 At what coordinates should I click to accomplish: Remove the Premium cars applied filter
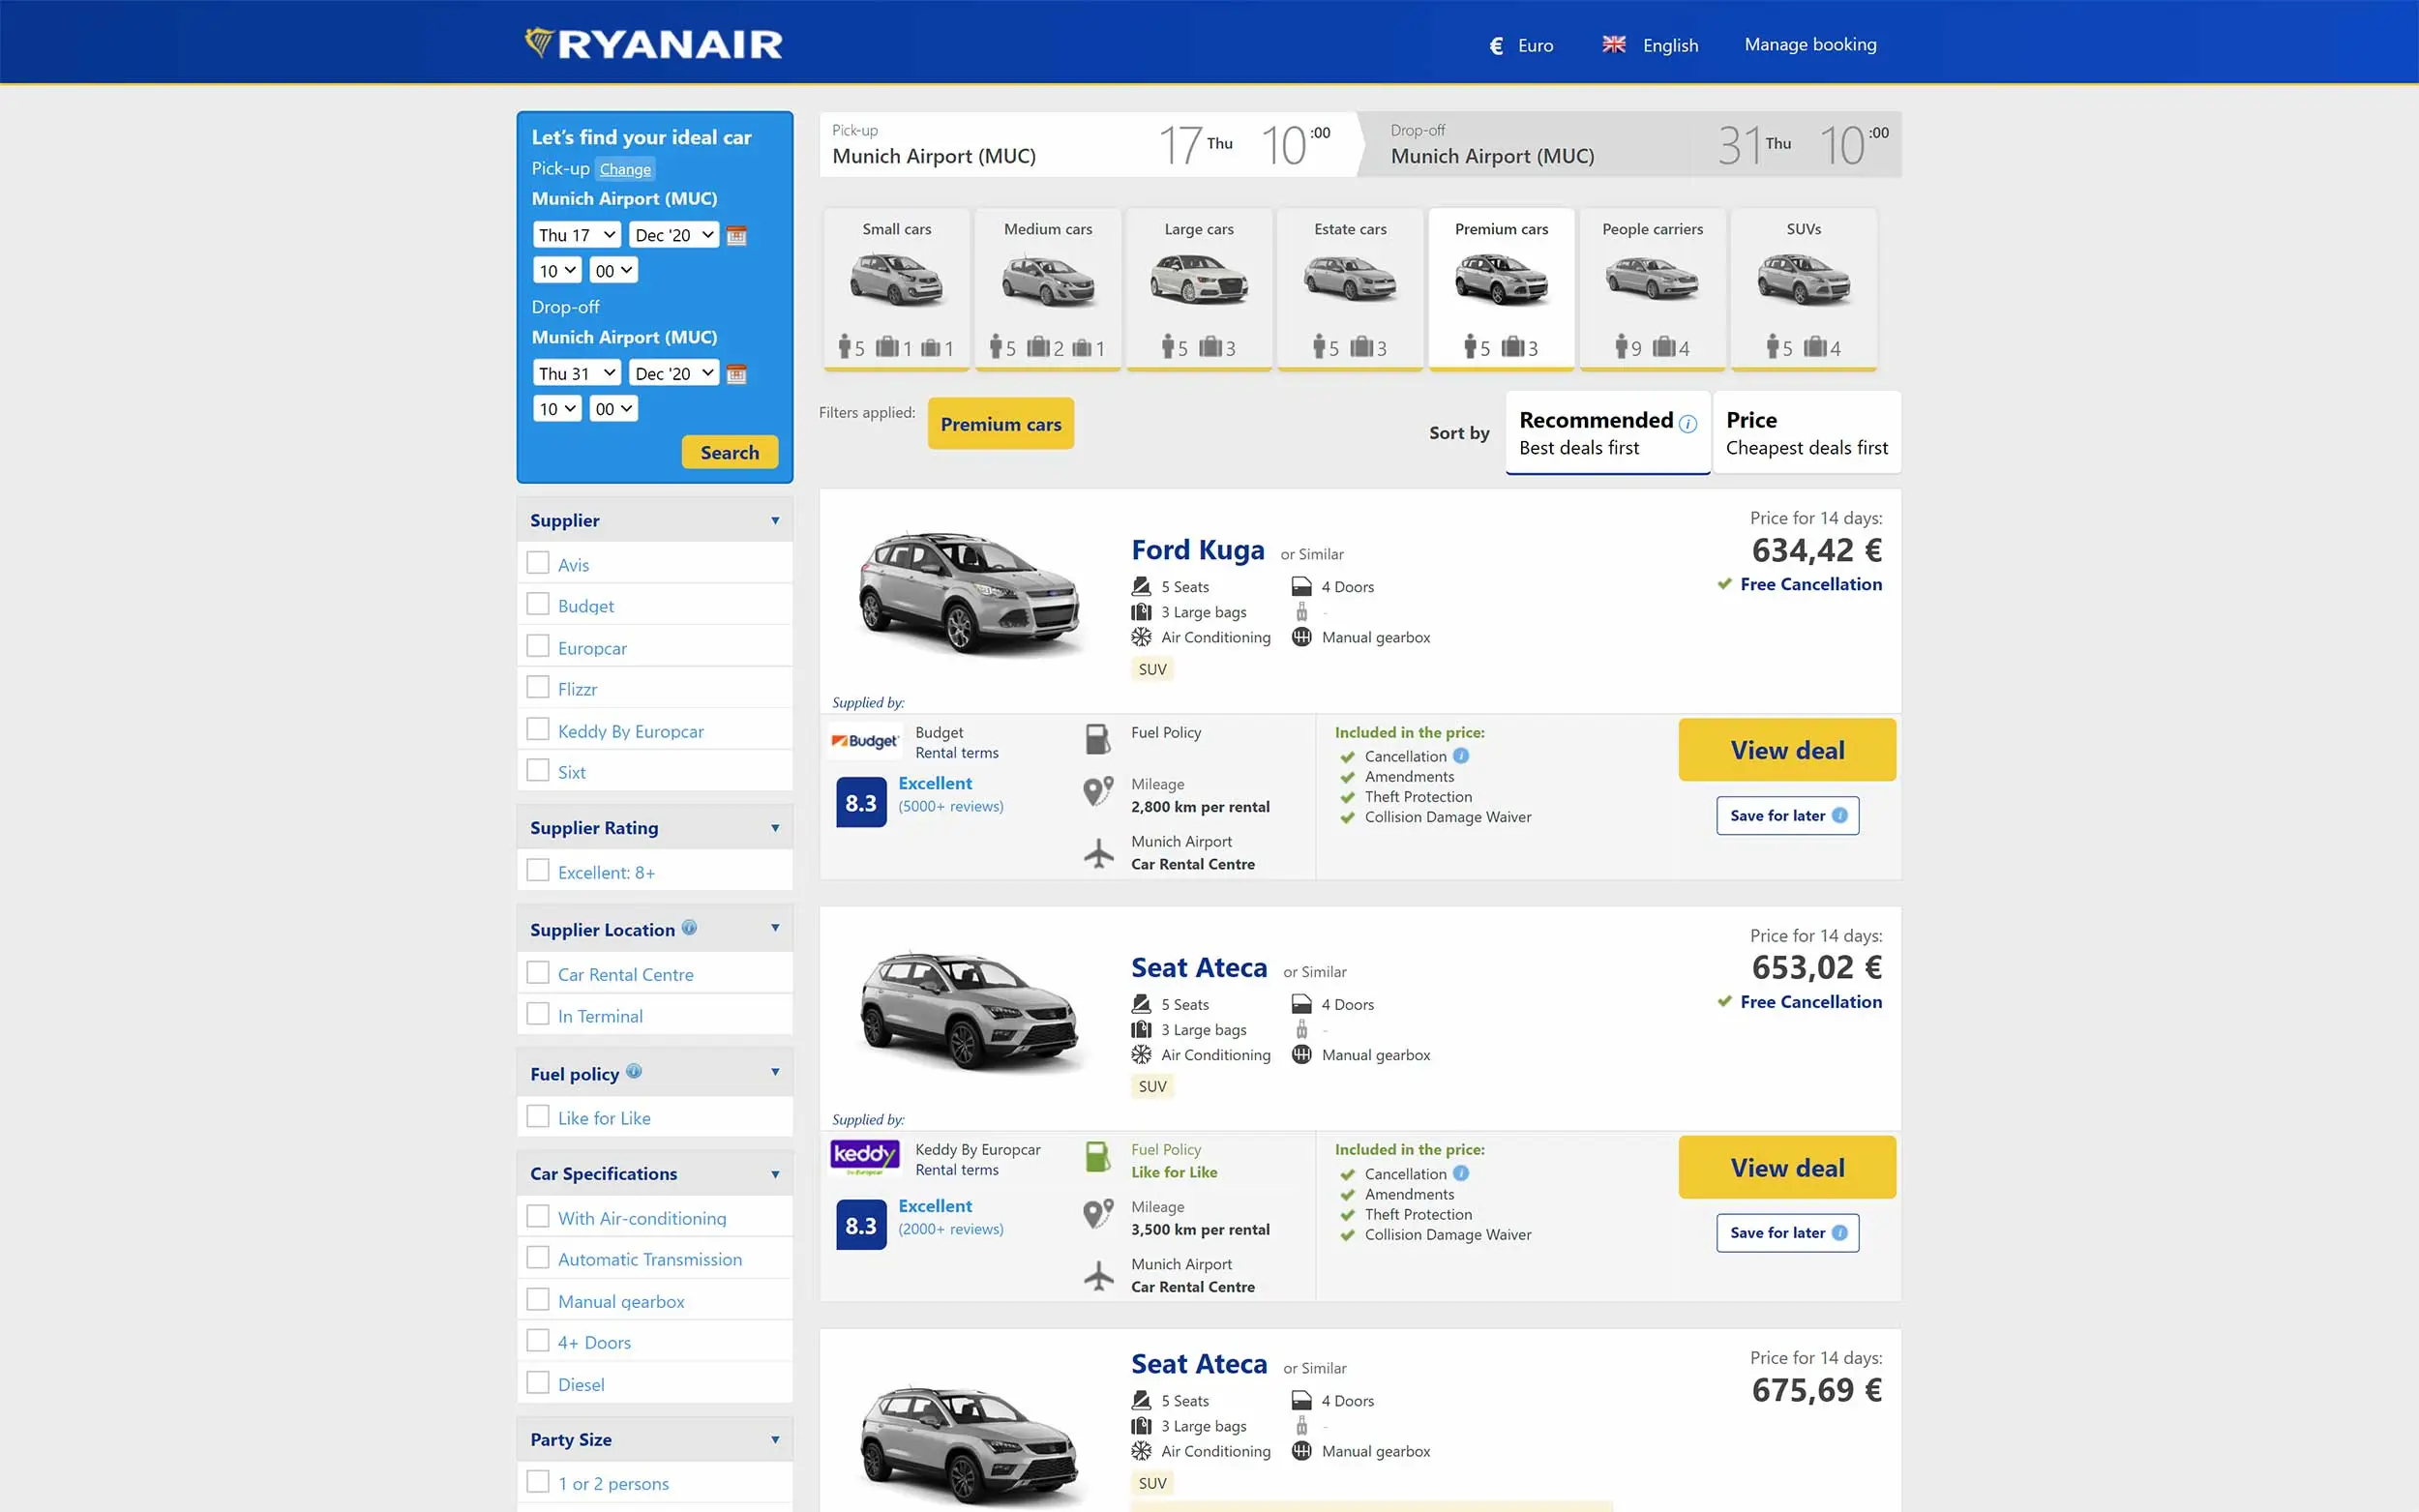coord(1000,424)
